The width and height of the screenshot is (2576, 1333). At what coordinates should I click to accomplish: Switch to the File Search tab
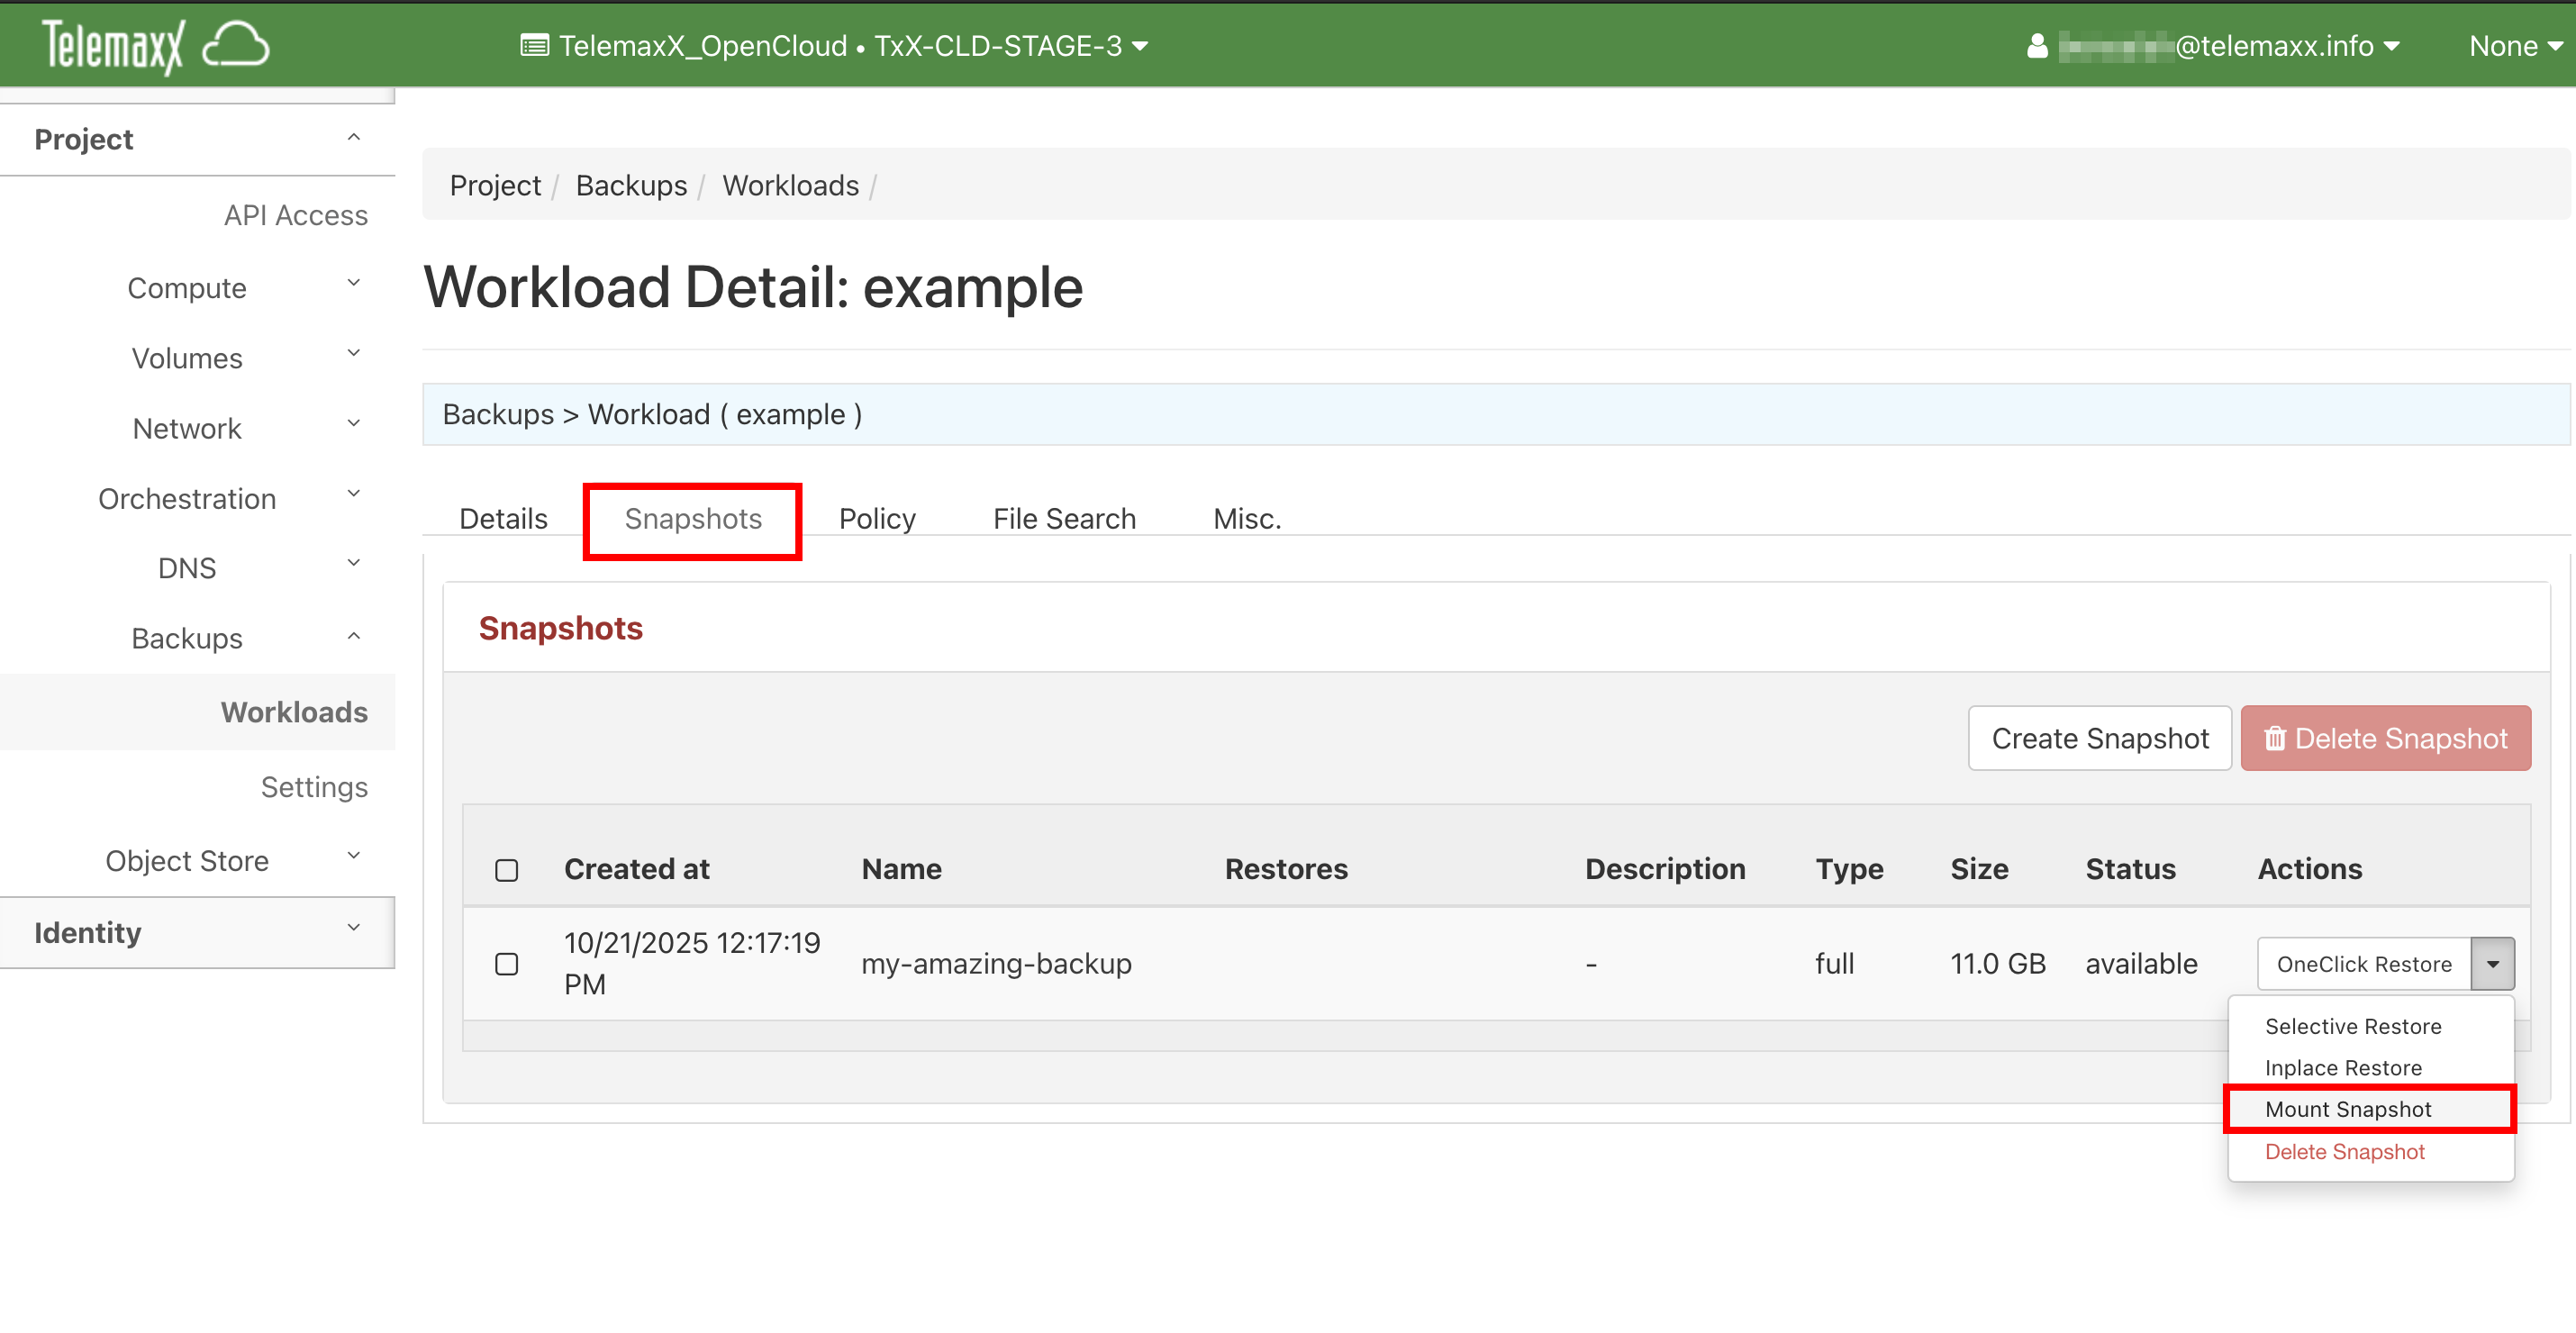[1064, 519]
